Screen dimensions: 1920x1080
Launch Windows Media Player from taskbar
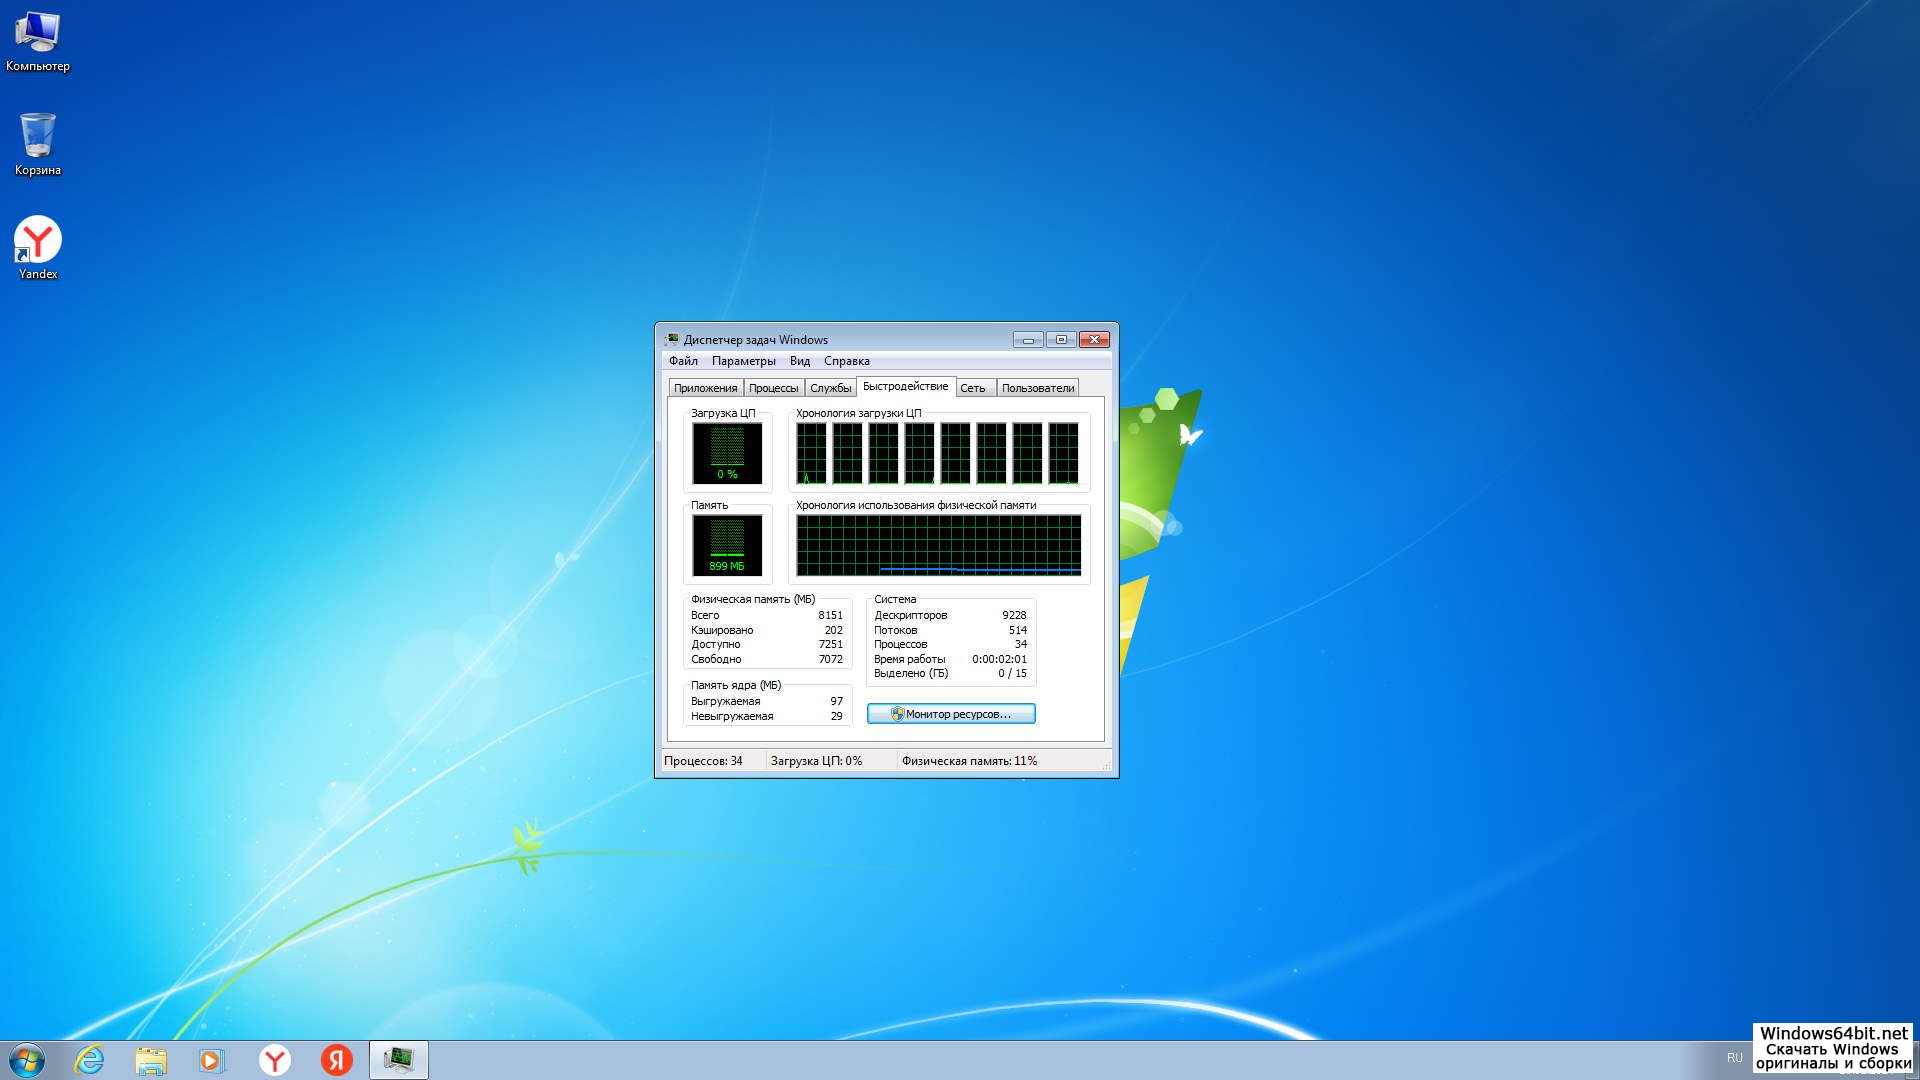coord(212,1060)
